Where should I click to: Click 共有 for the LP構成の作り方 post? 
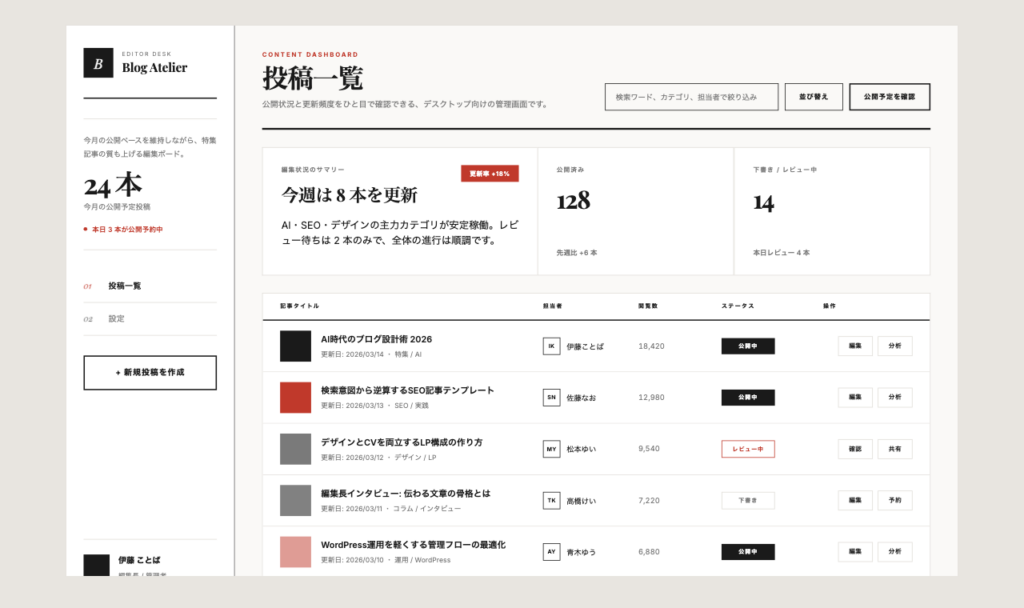pos(894,449)
